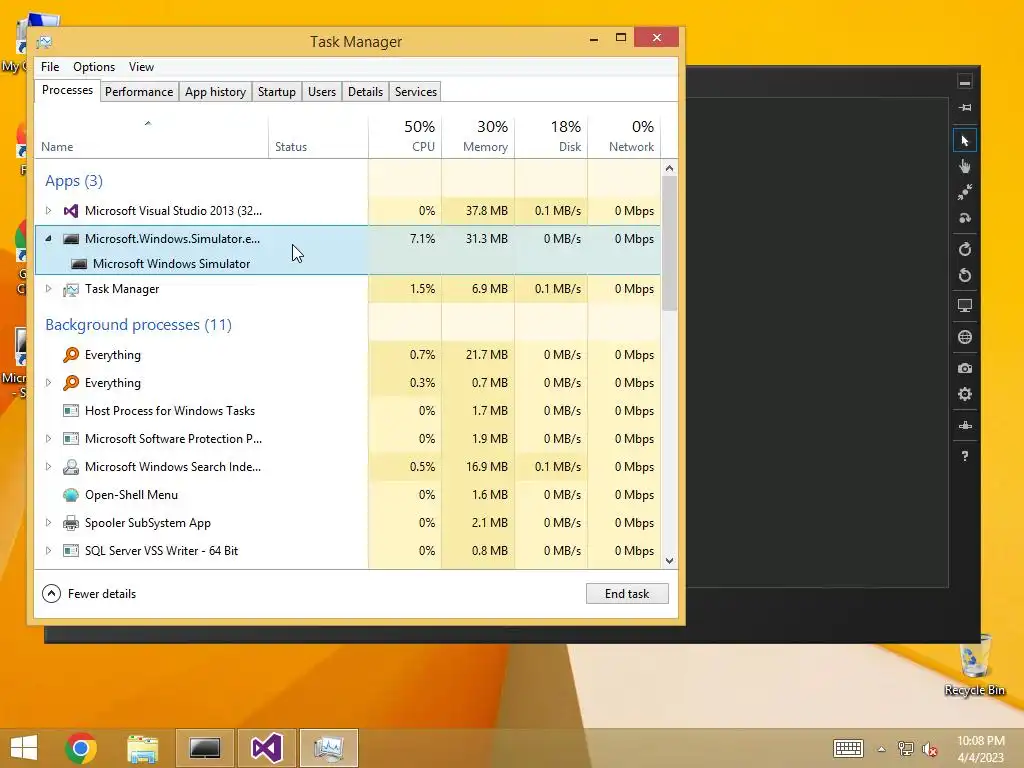The width and height of the screenshot is (1024, 768).
Task: Choose pinch/zoom touch mode in Simulator
Action: [965, 192]
